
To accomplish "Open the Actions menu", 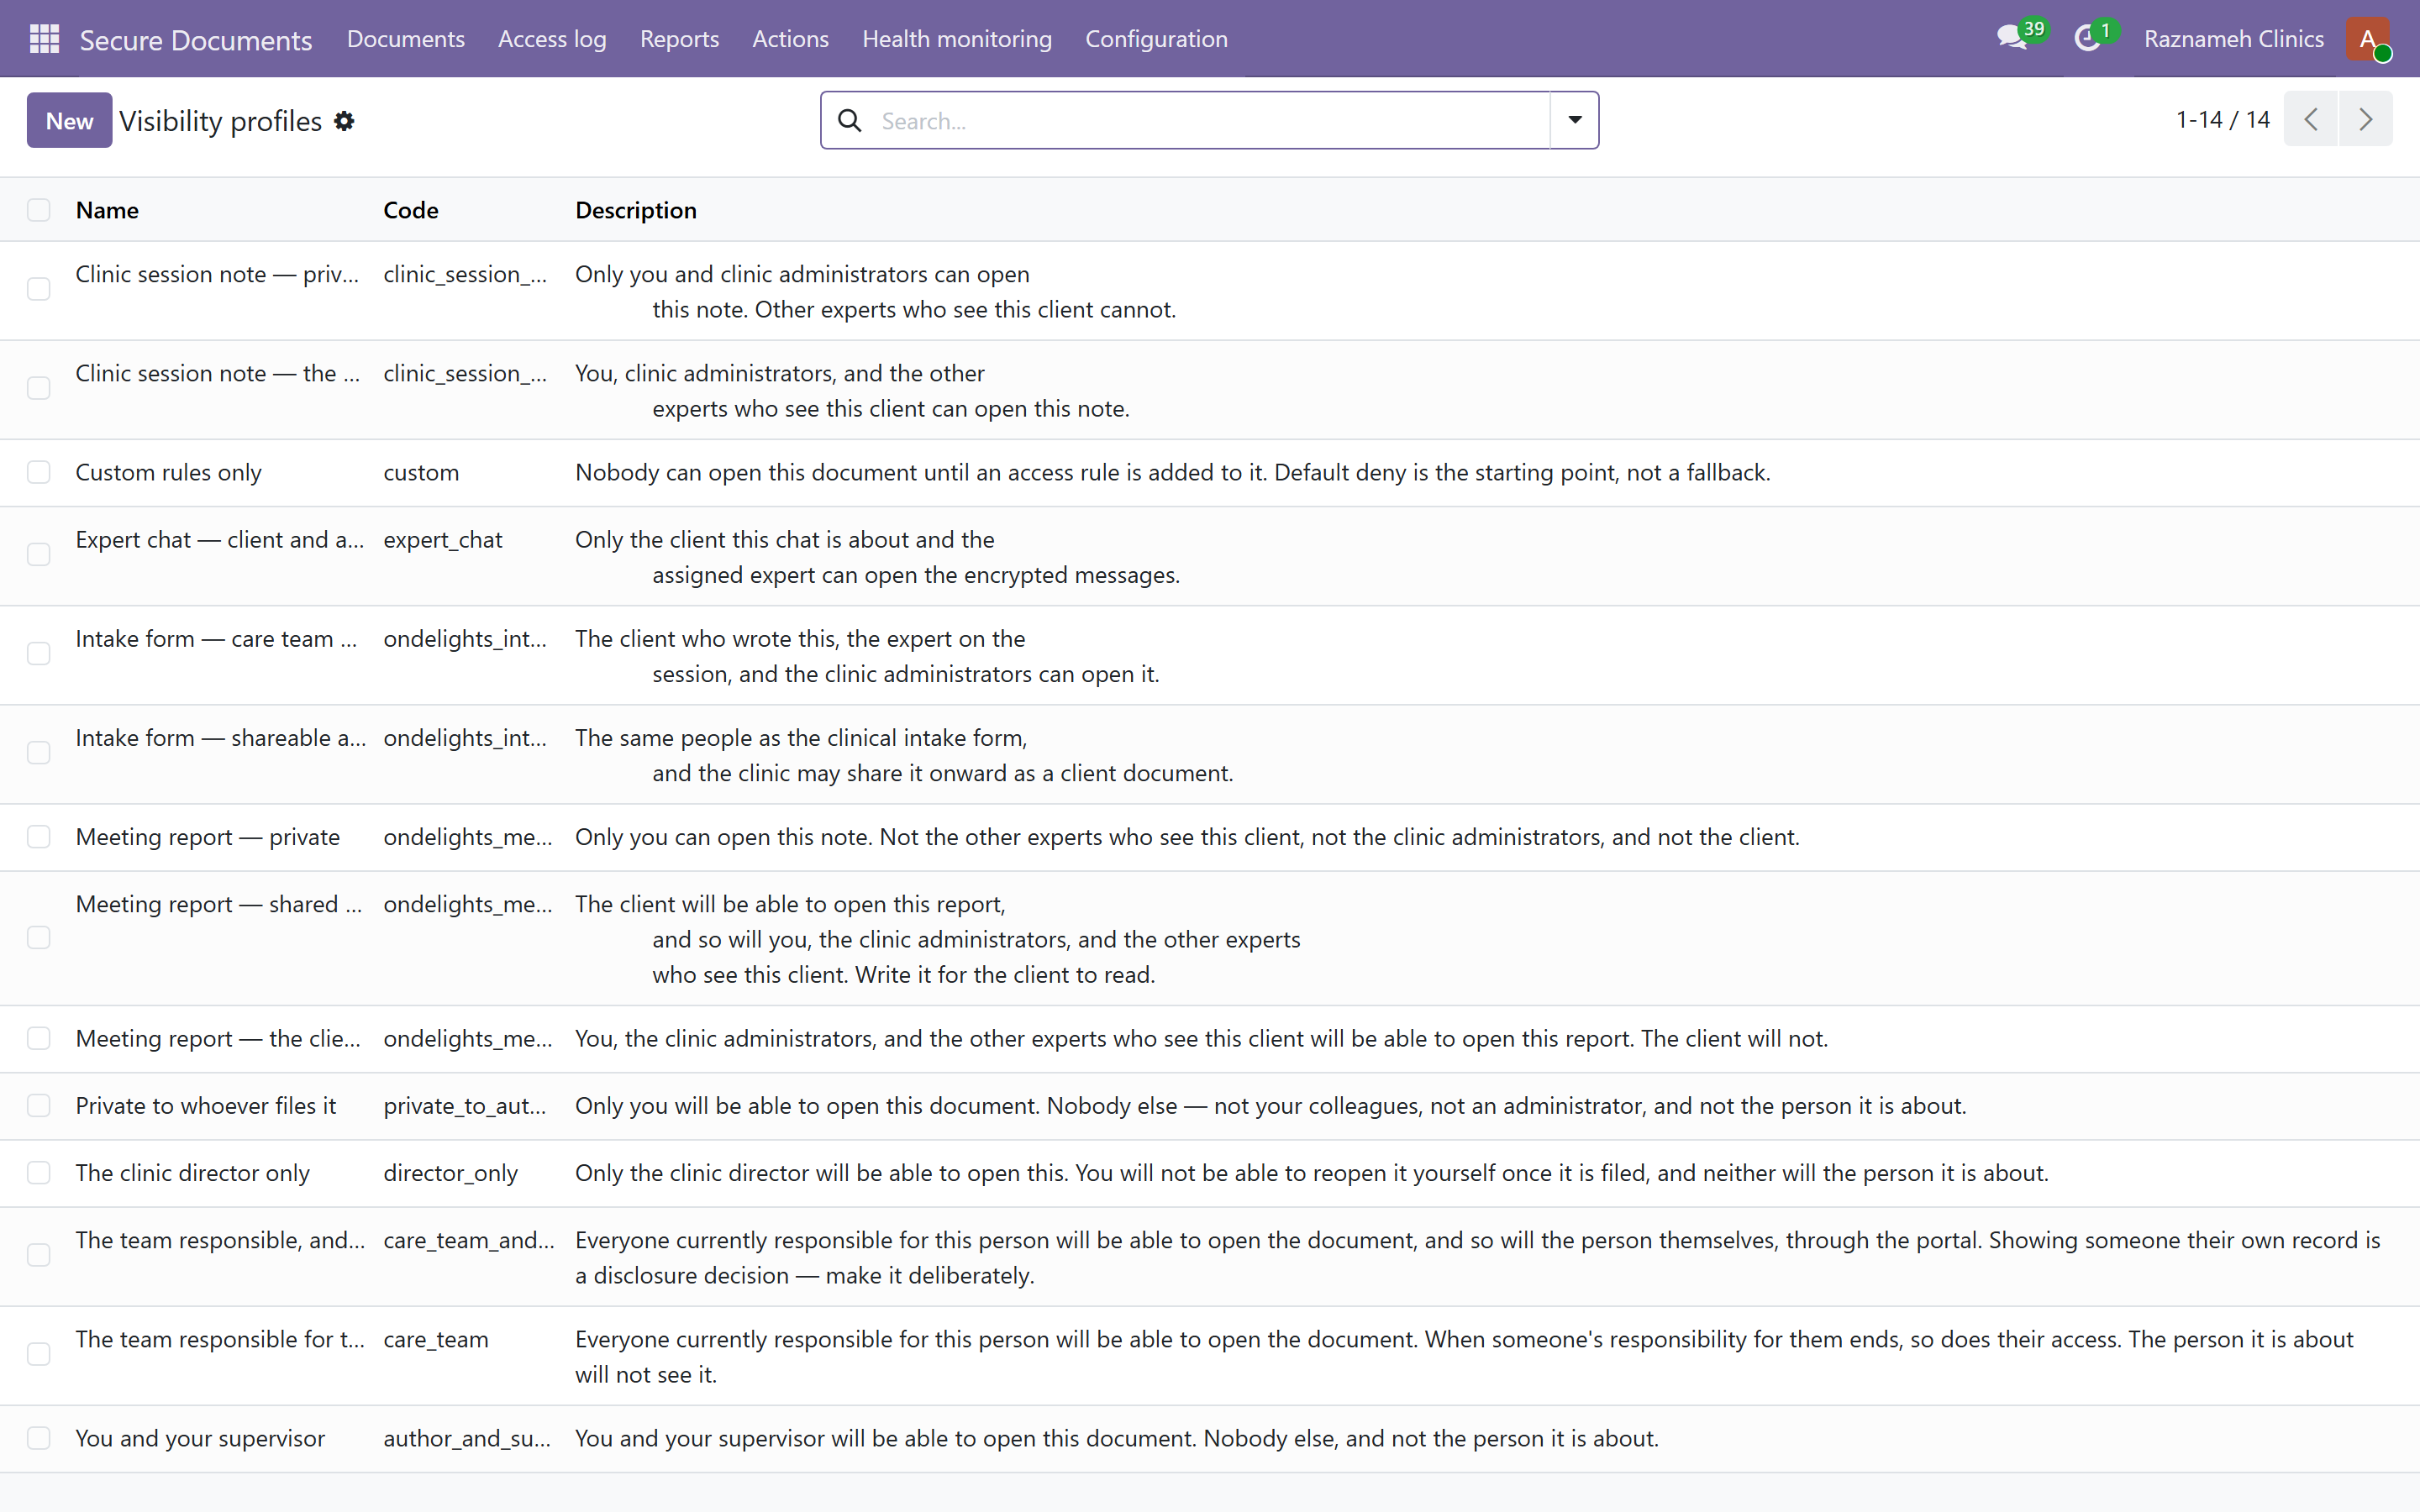I will point(790,39).
